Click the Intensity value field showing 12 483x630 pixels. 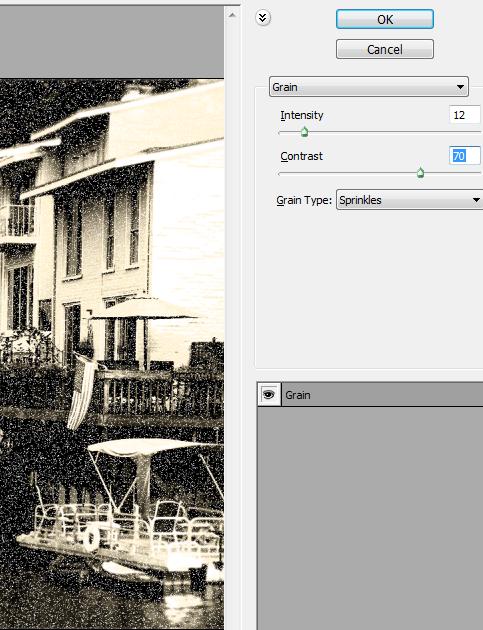pos(465,115)
